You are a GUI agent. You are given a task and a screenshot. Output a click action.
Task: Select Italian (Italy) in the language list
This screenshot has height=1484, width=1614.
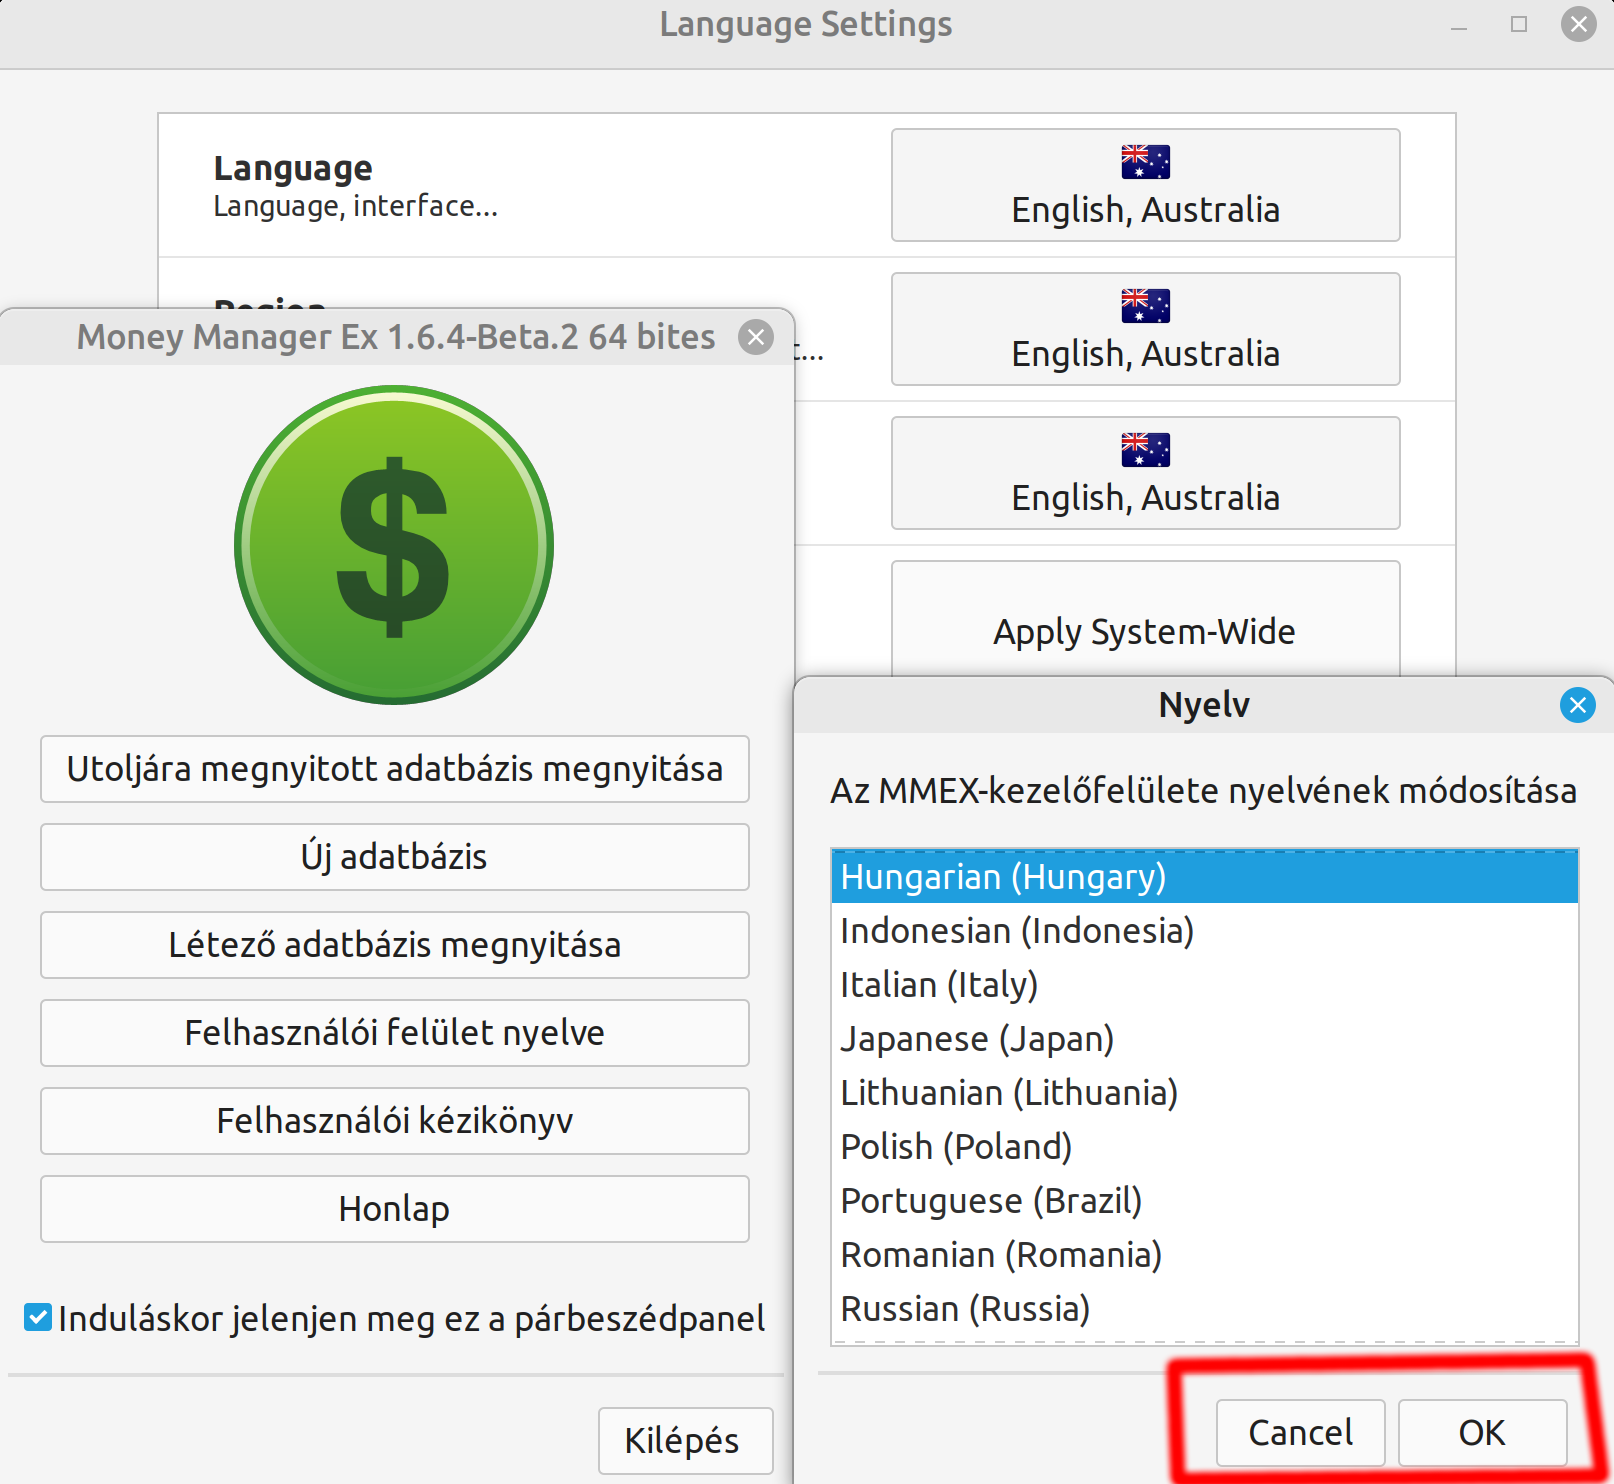coord(938,984)
